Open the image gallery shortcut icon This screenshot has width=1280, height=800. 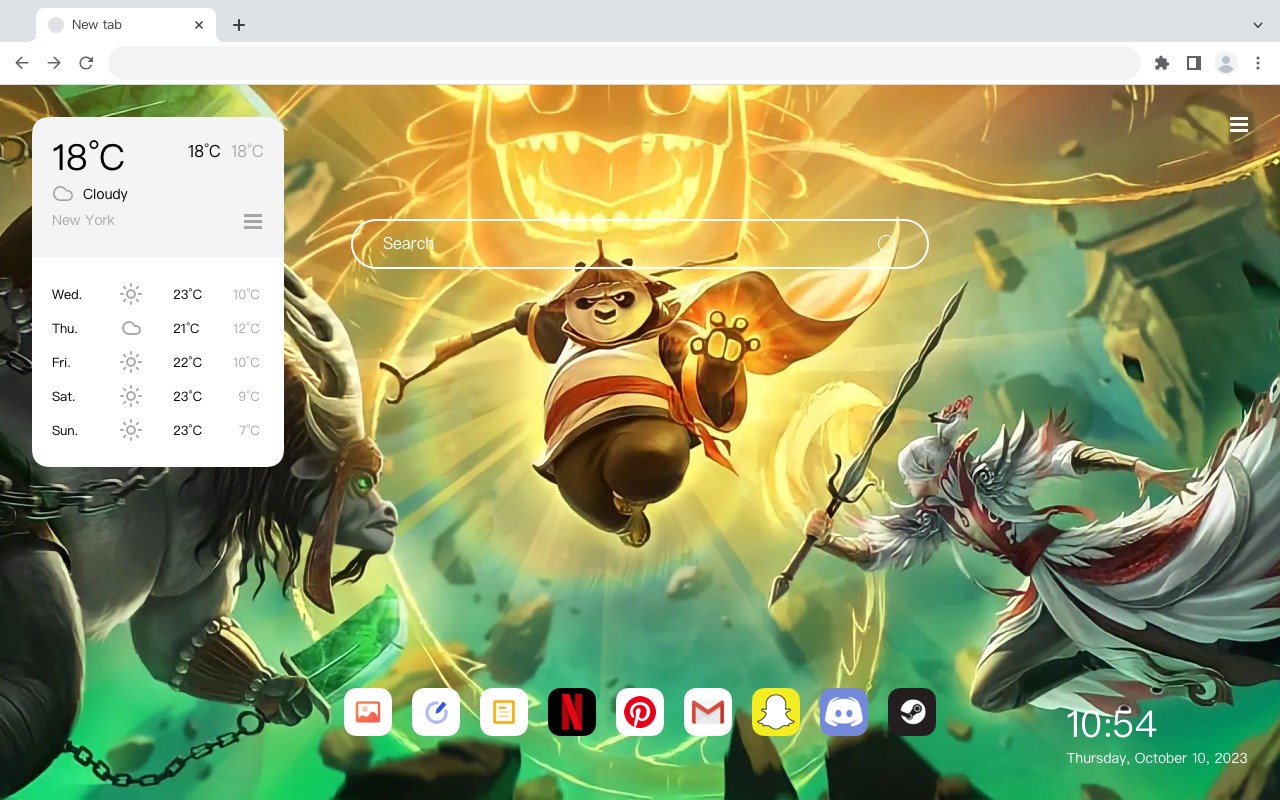pos(368,712)
